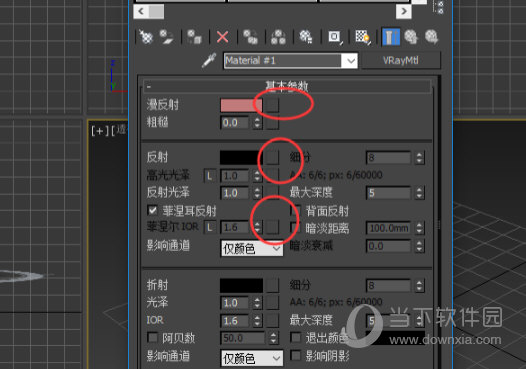Image resolution: width=526 pixels, height=369 pixels.
Task: Enable the 阿贝数 checkbox
Action: click(x=153, y=337)
